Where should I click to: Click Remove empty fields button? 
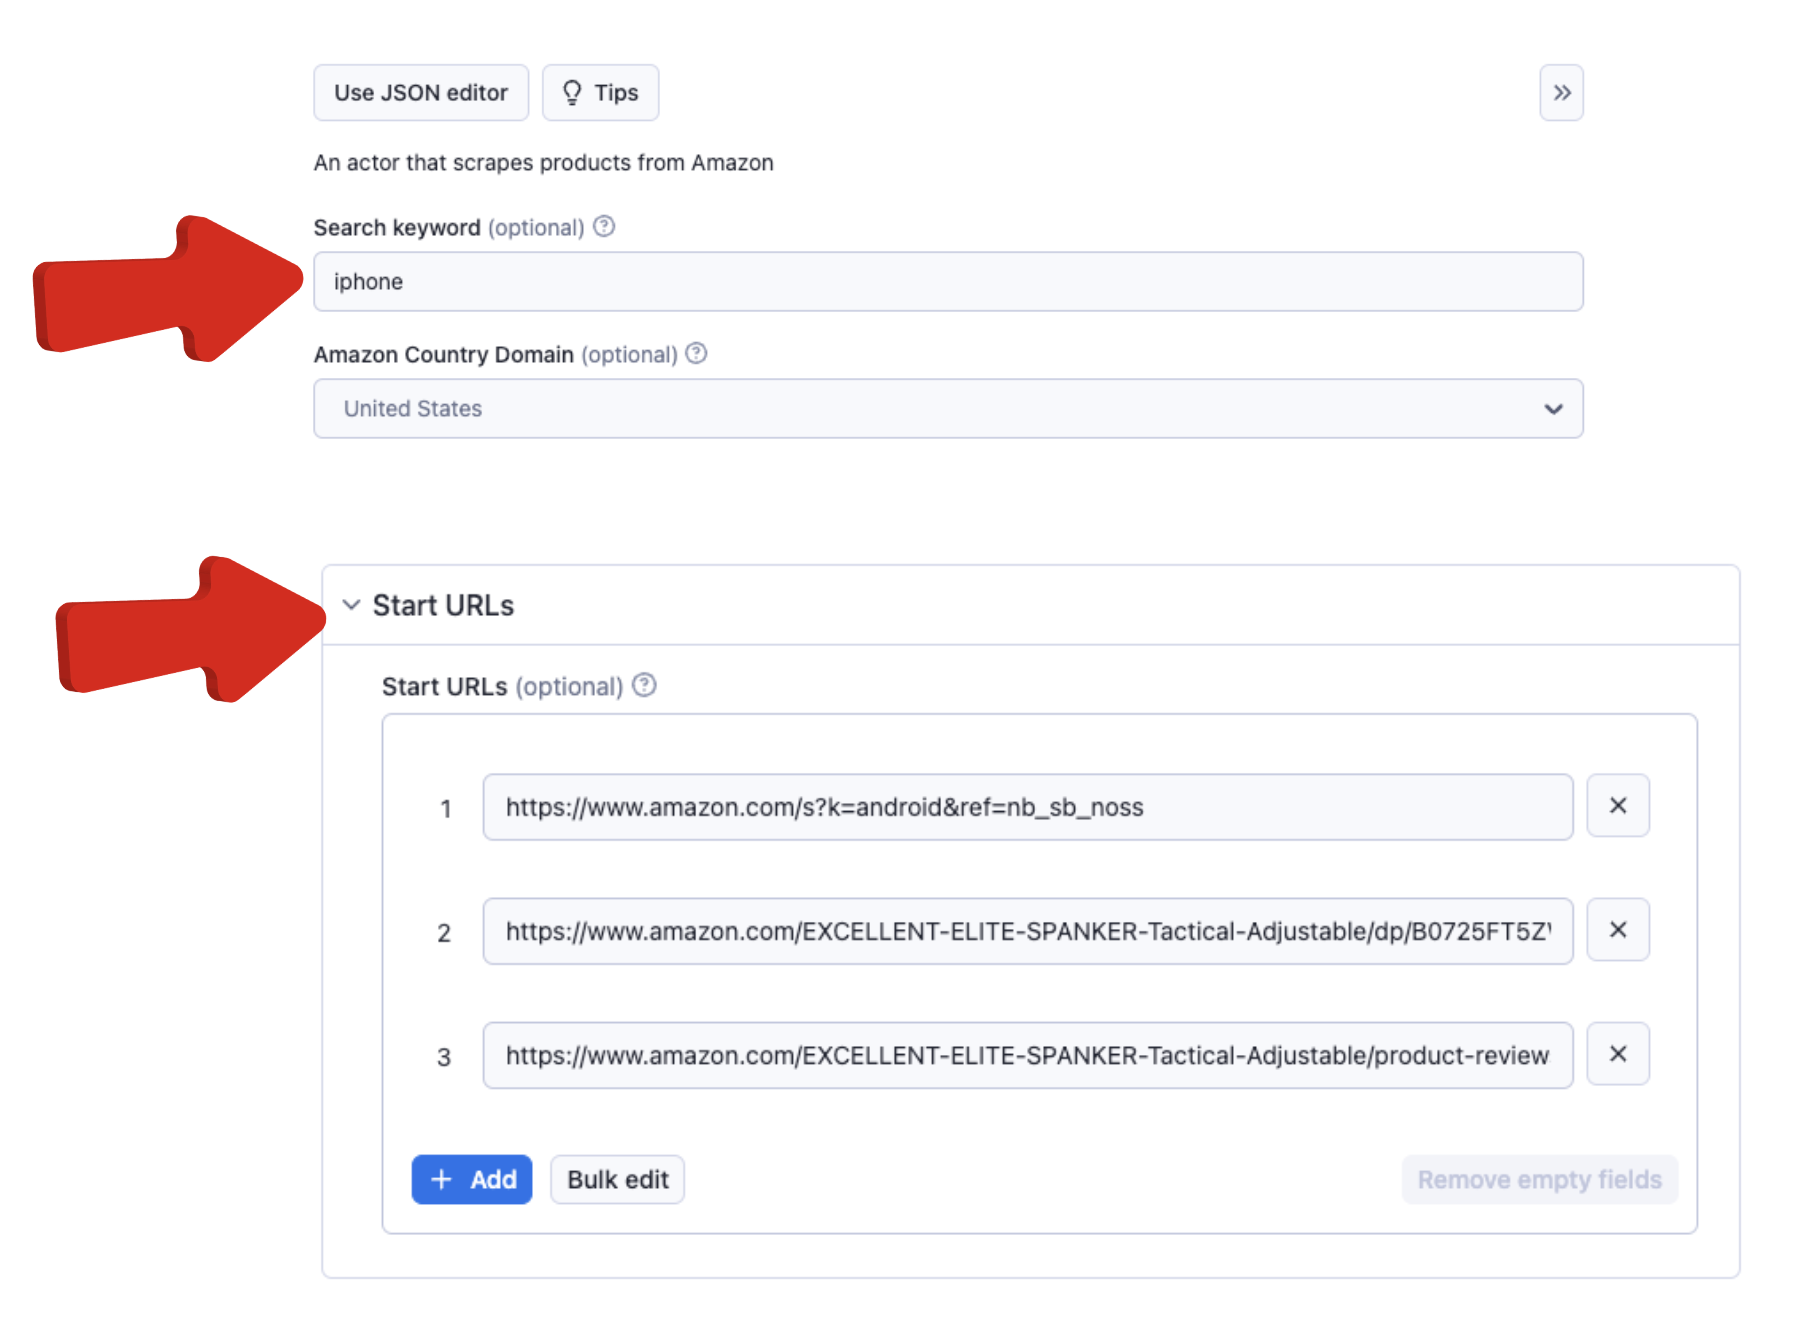point(1539,1180)
